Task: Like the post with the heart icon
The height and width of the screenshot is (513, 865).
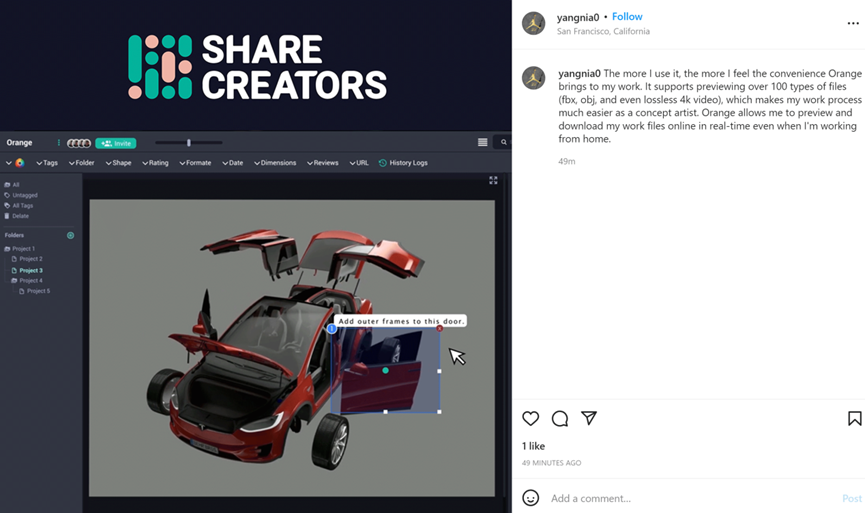Action: click(531, 419)
